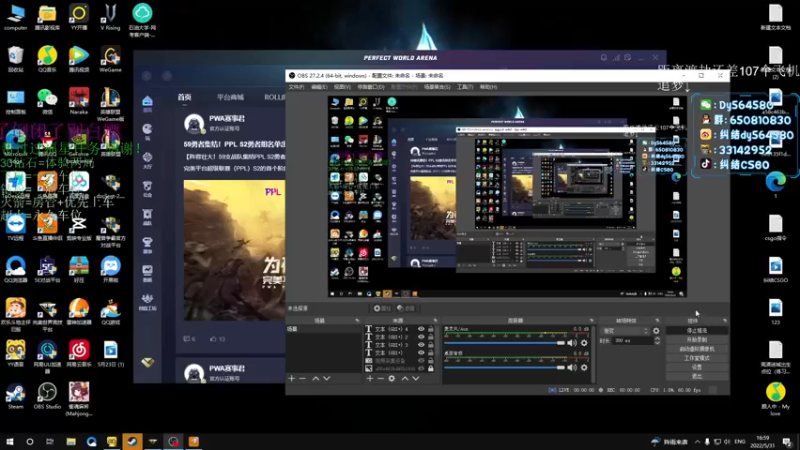Viewport: 800px width, 450px height.
Task: Click the 属性 button above sources
Action: [382, 308]
